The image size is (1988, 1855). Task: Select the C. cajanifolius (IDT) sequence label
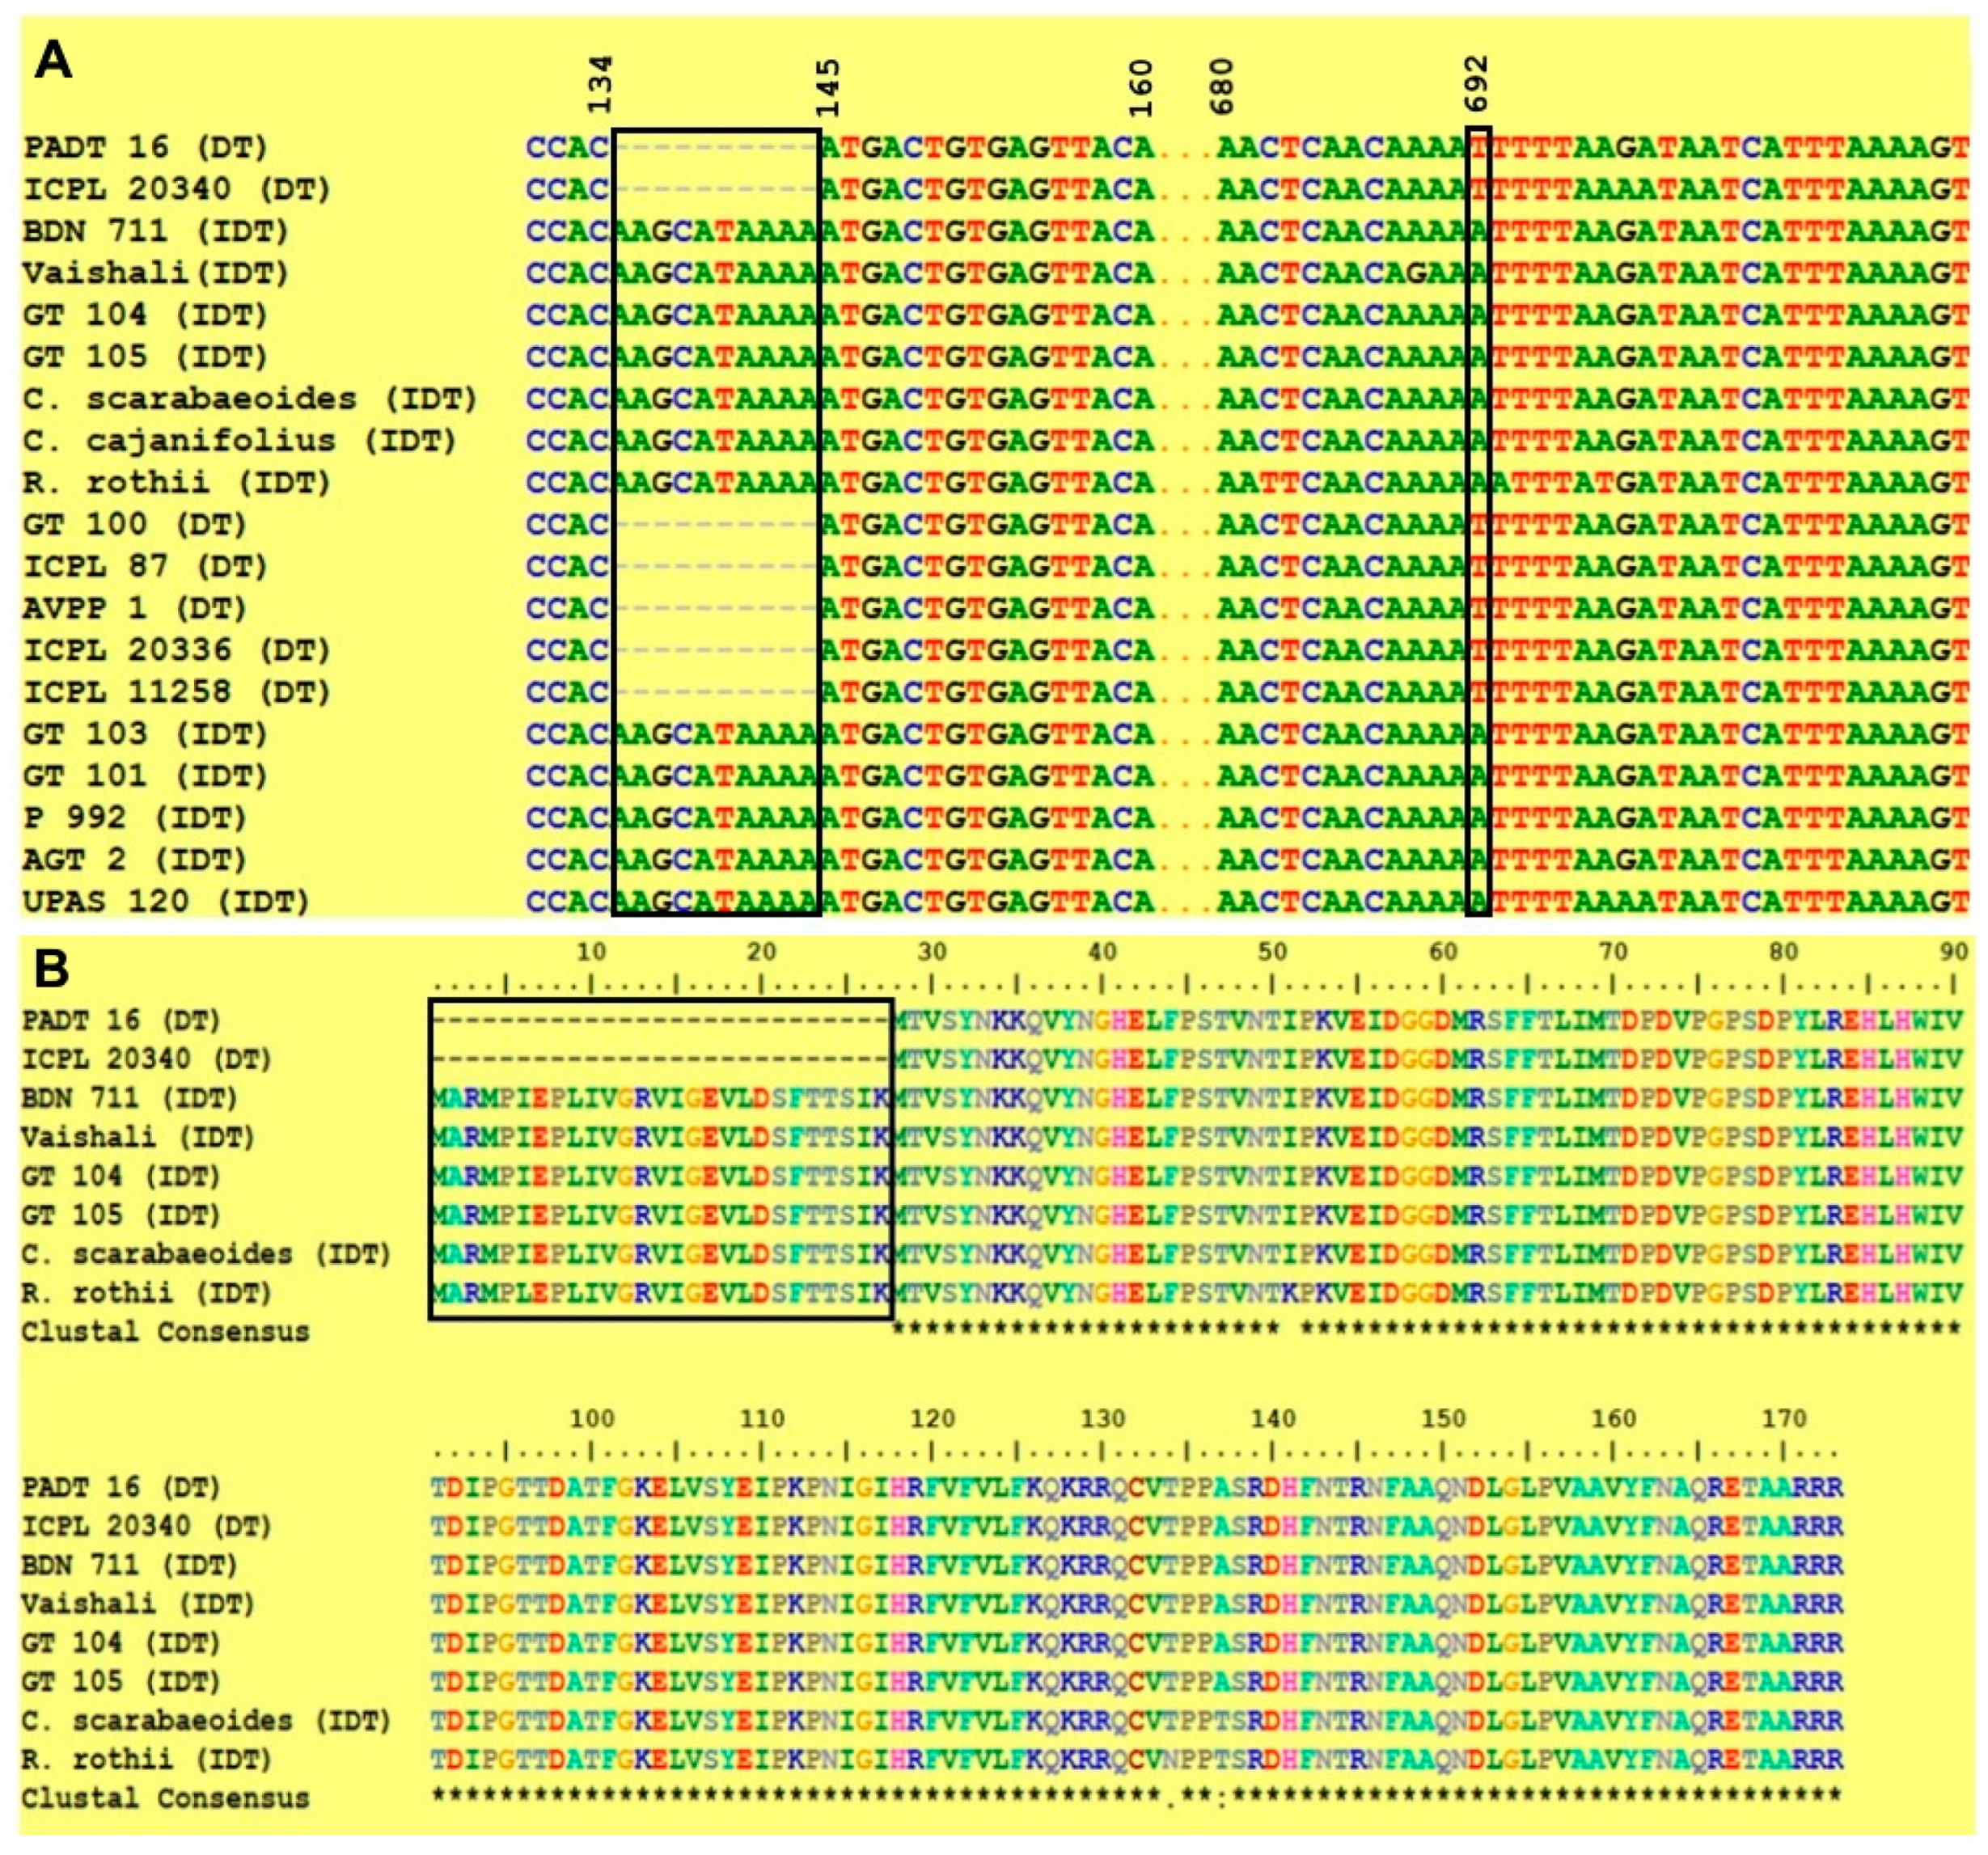click(x=240, y=441)
